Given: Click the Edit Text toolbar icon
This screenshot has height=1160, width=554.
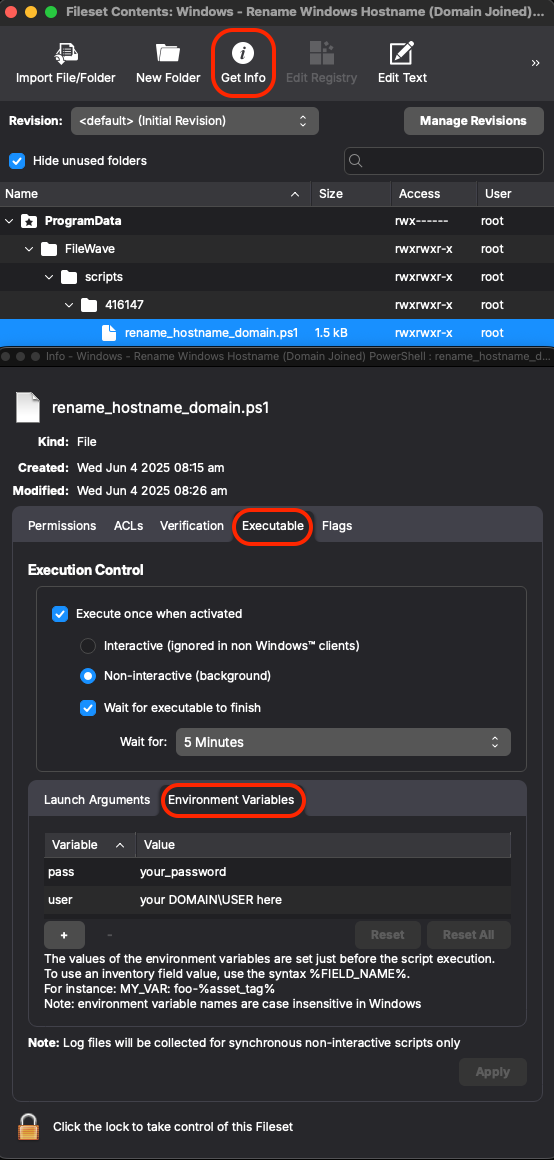Looking at the screenshot, I should [x=402, y=54].
